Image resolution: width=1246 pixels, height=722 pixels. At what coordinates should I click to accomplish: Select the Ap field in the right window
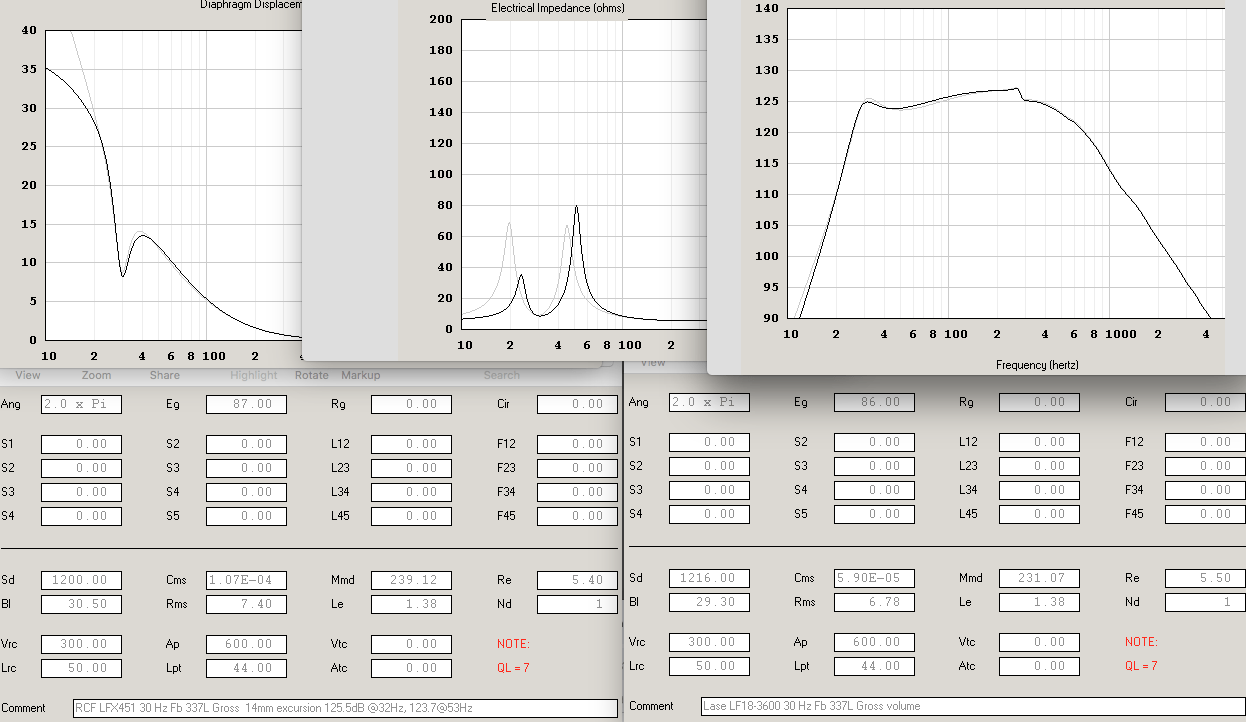click(x=875, y=642)
